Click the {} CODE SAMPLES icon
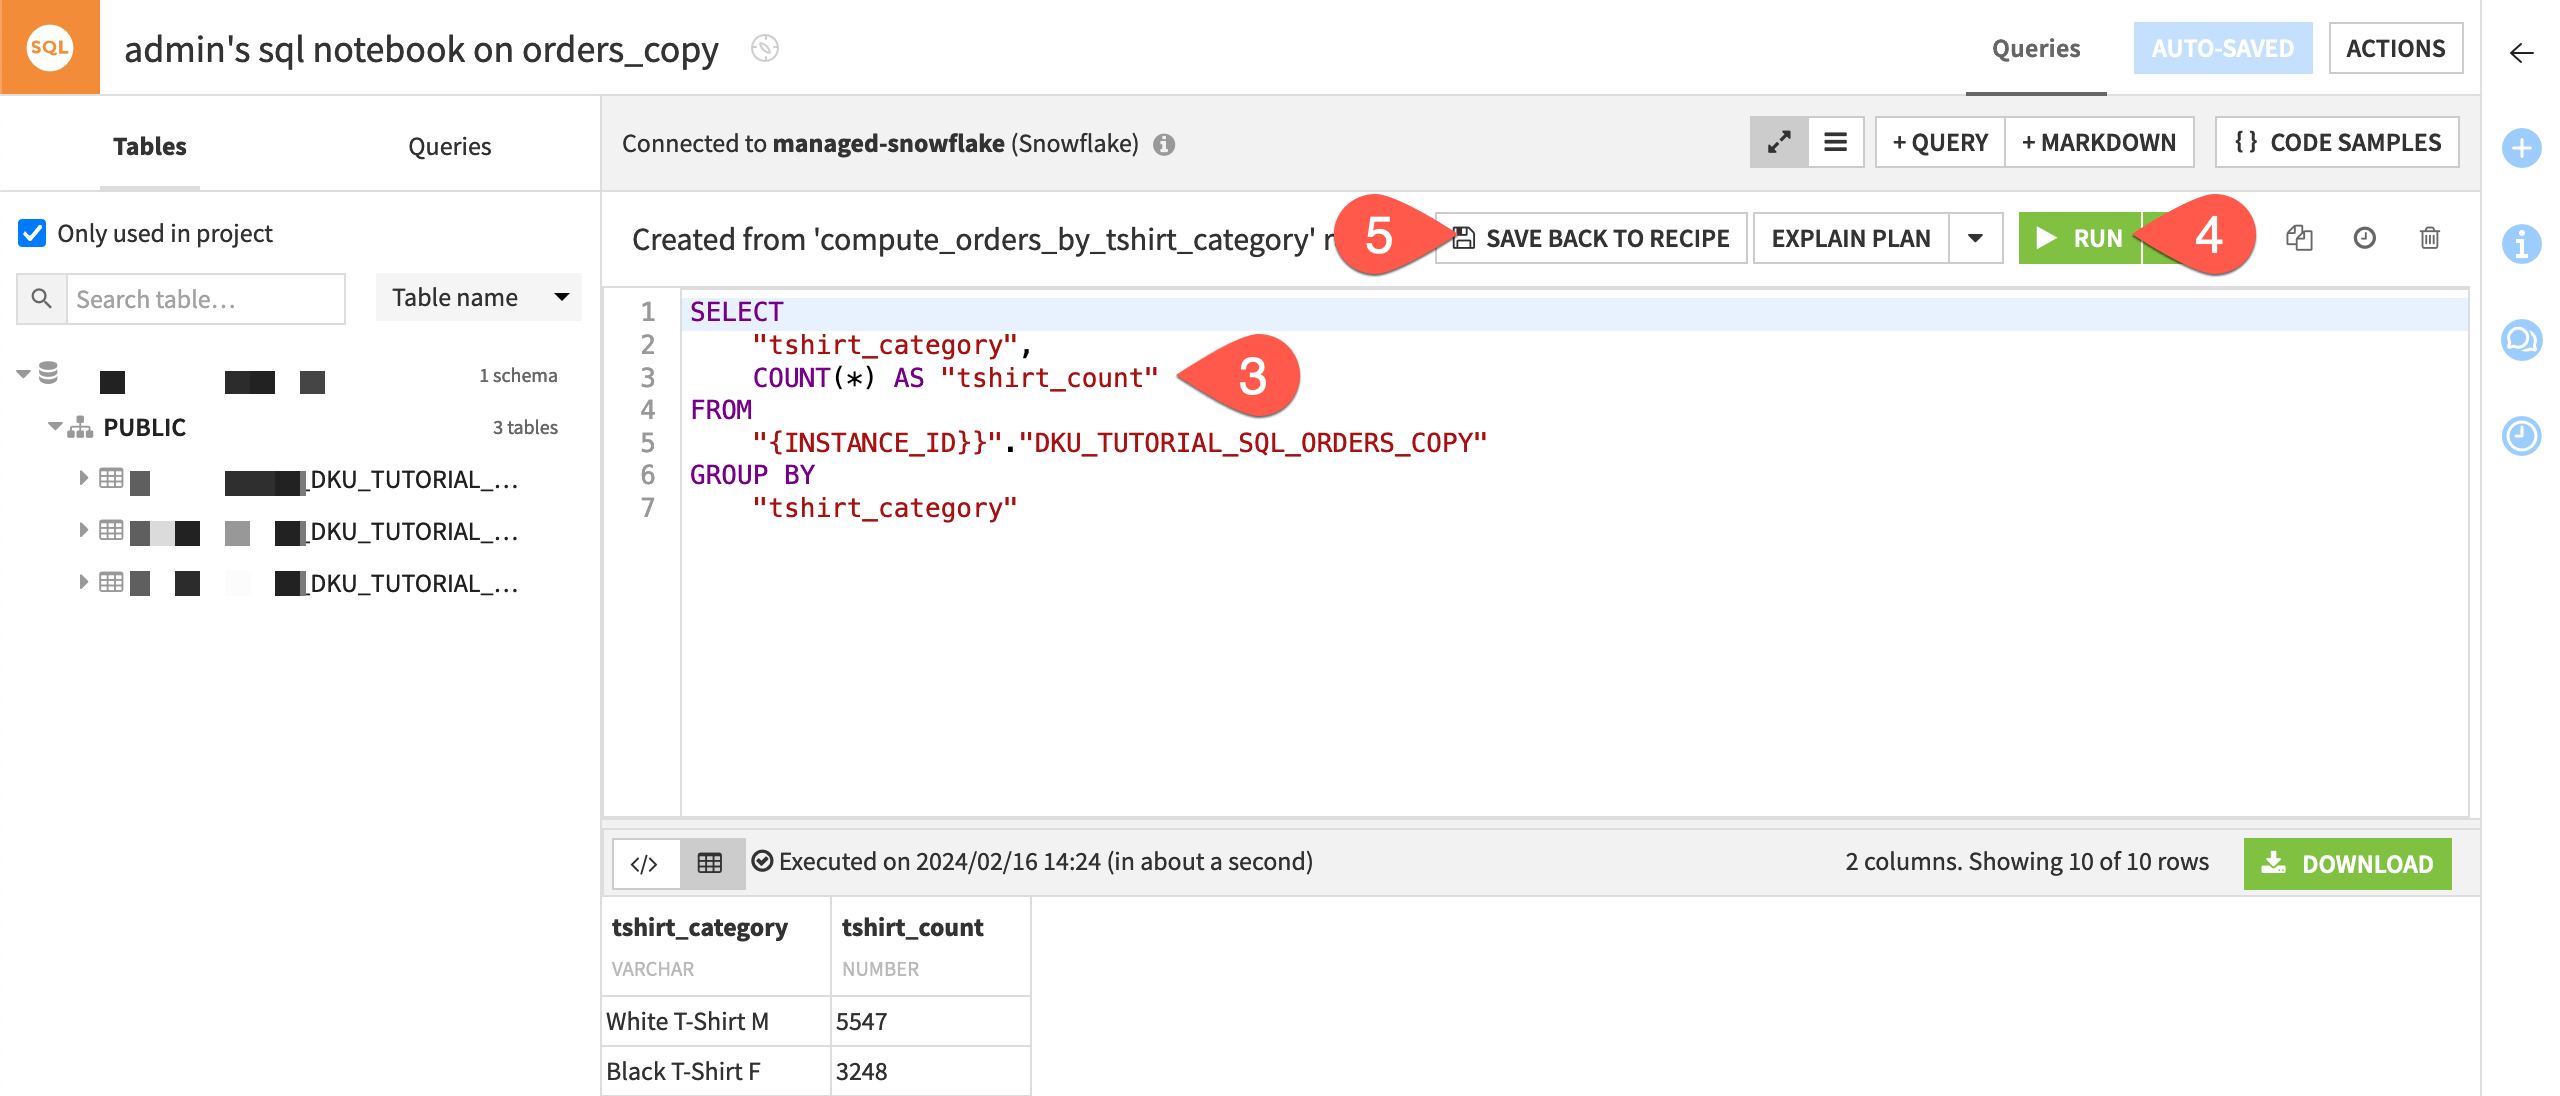Screen dimensions: 2560x1096 [2335, 142]
